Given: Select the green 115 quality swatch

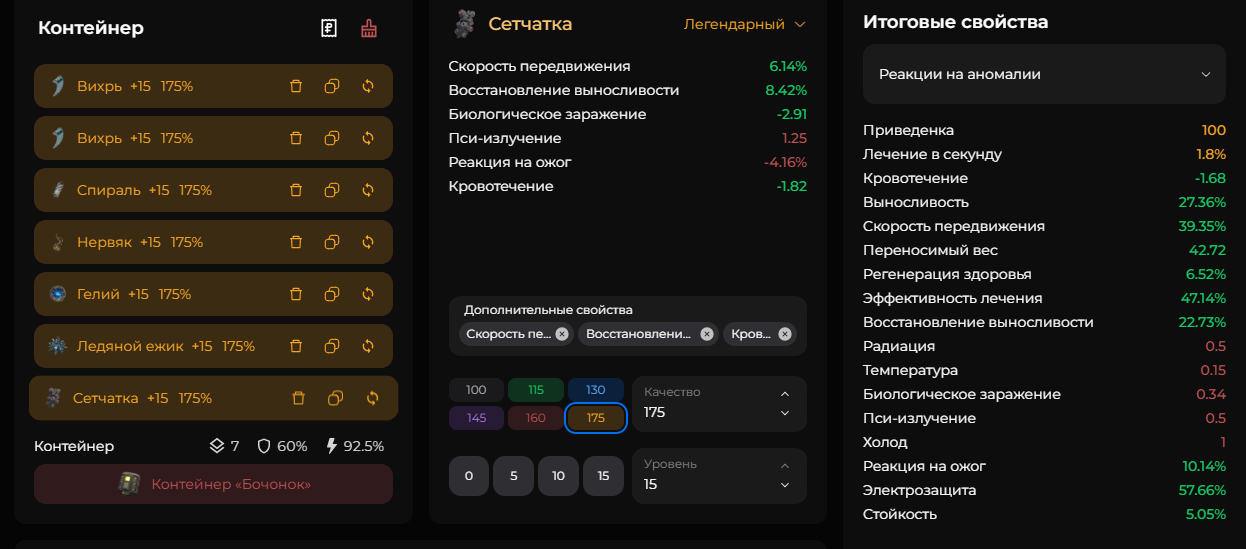Looking at the screenshot, I should (536, 390).
